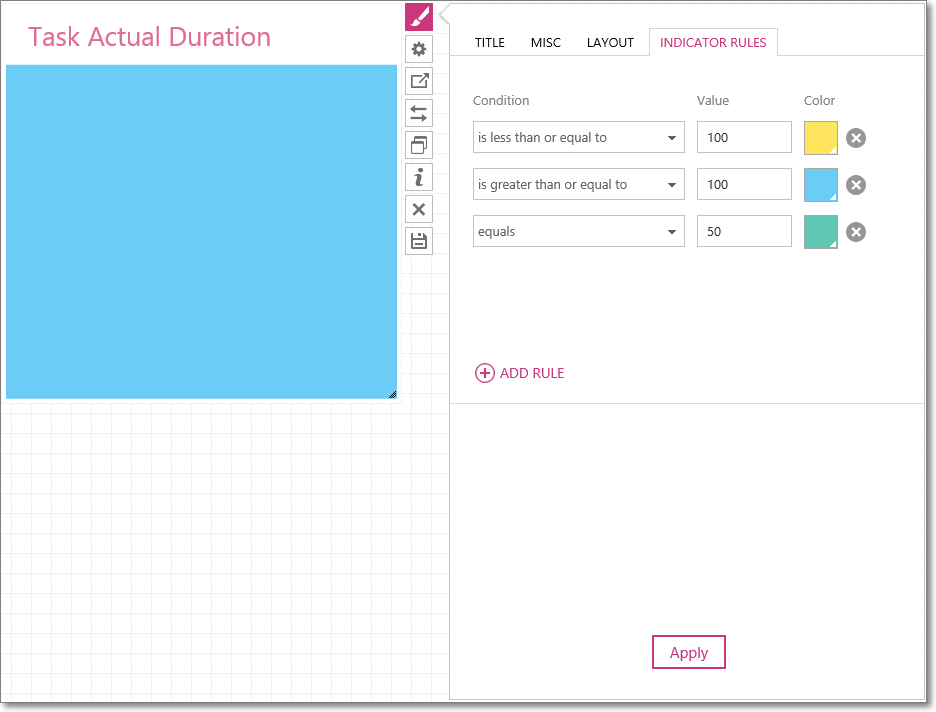The height and width of the screenshot is (712, 936).
Task: Open the 'is less than or equal to' dropdown
Action: click(x=578, y=137)
